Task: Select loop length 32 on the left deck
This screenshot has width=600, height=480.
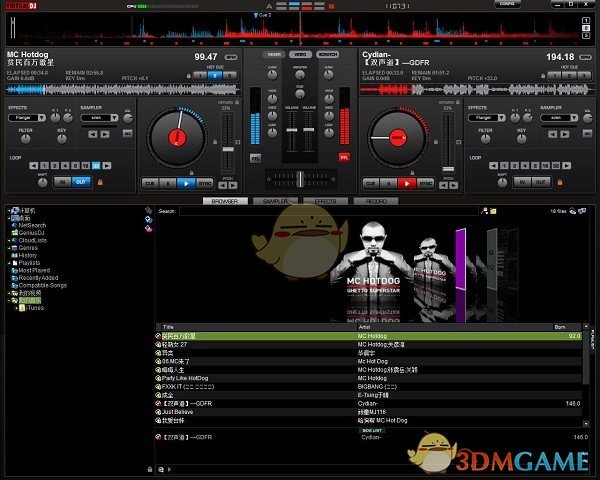Action: click(96, 166)
